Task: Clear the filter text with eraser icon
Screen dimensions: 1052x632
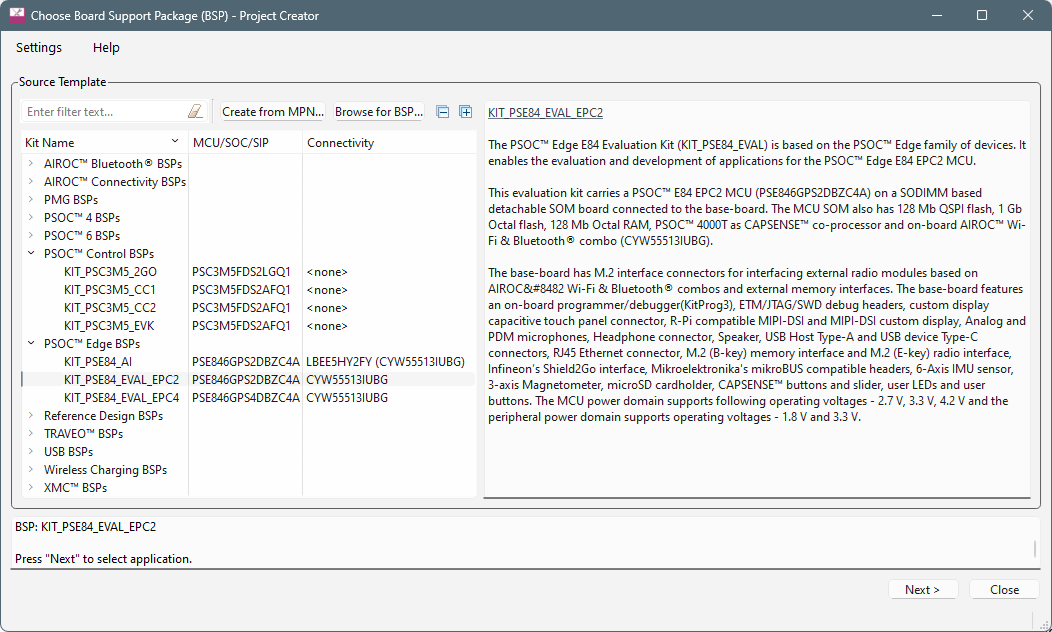Action: (x=195, y=112)
